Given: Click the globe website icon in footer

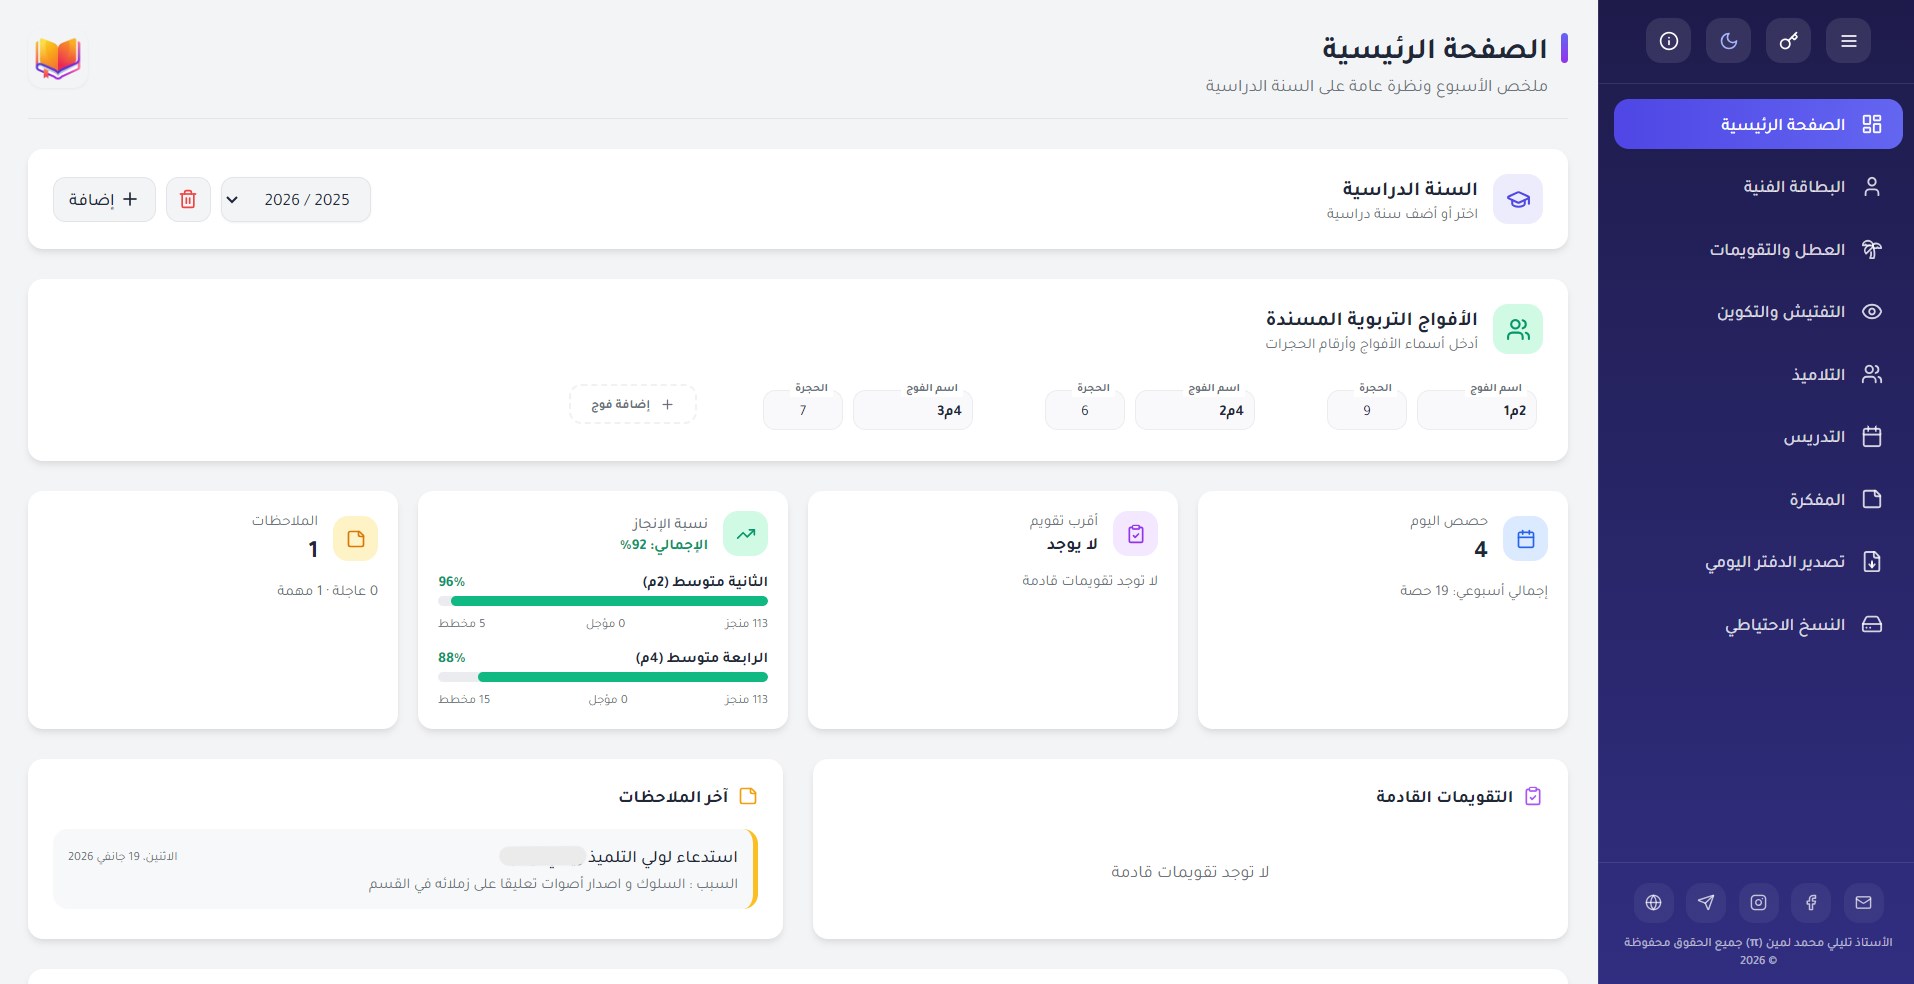Looking at the screenshot, I should [x=1653, y=902].
